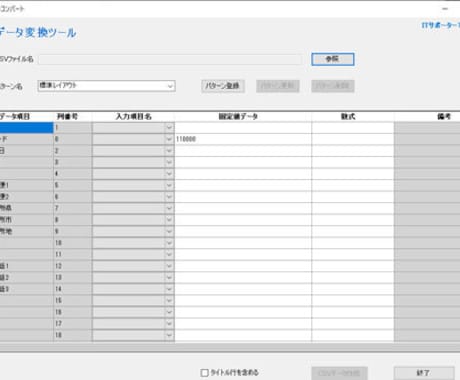Click the fixed value cell in column number 1 row
This screenshot has width=460, height=380.
[243, 128]
